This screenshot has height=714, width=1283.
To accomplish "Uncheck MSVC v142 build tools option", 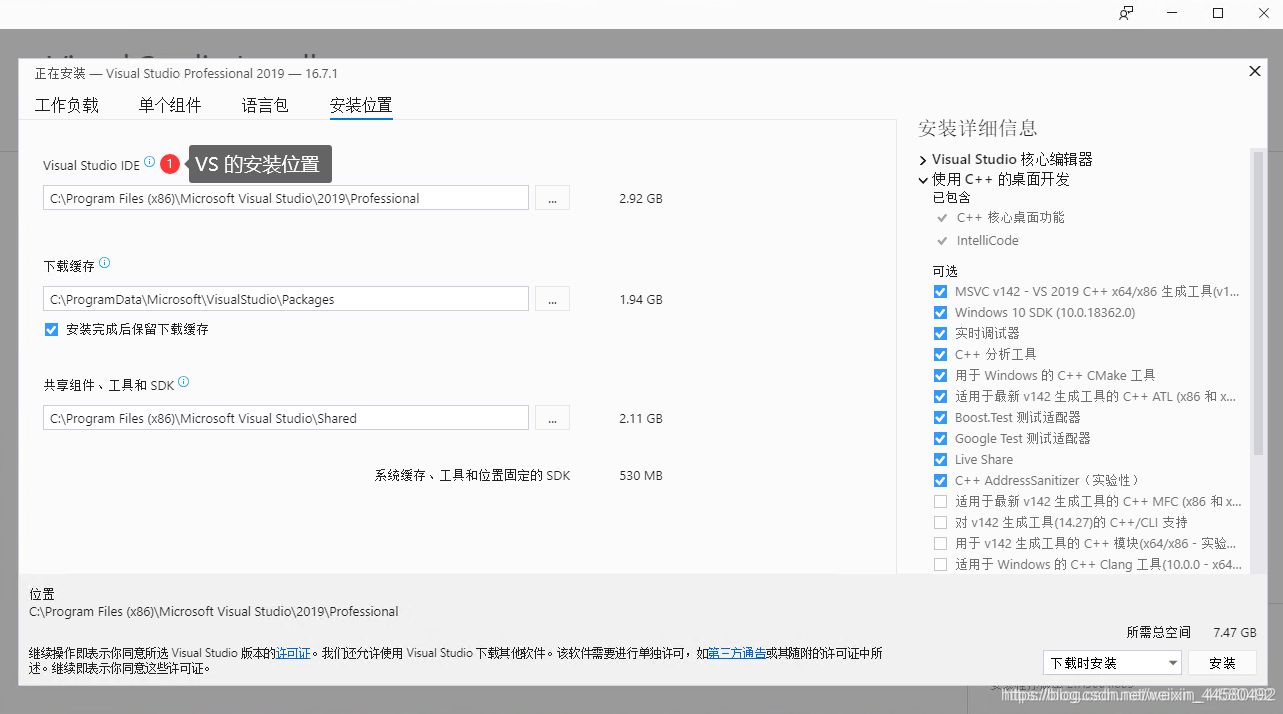I will click(x=940, y=292).
